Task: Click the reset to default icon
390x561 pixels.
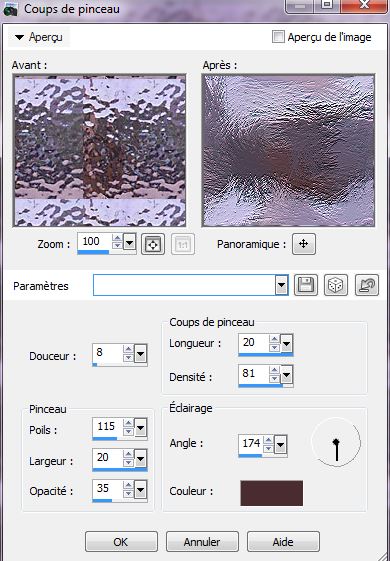Action: coord(367,285)
